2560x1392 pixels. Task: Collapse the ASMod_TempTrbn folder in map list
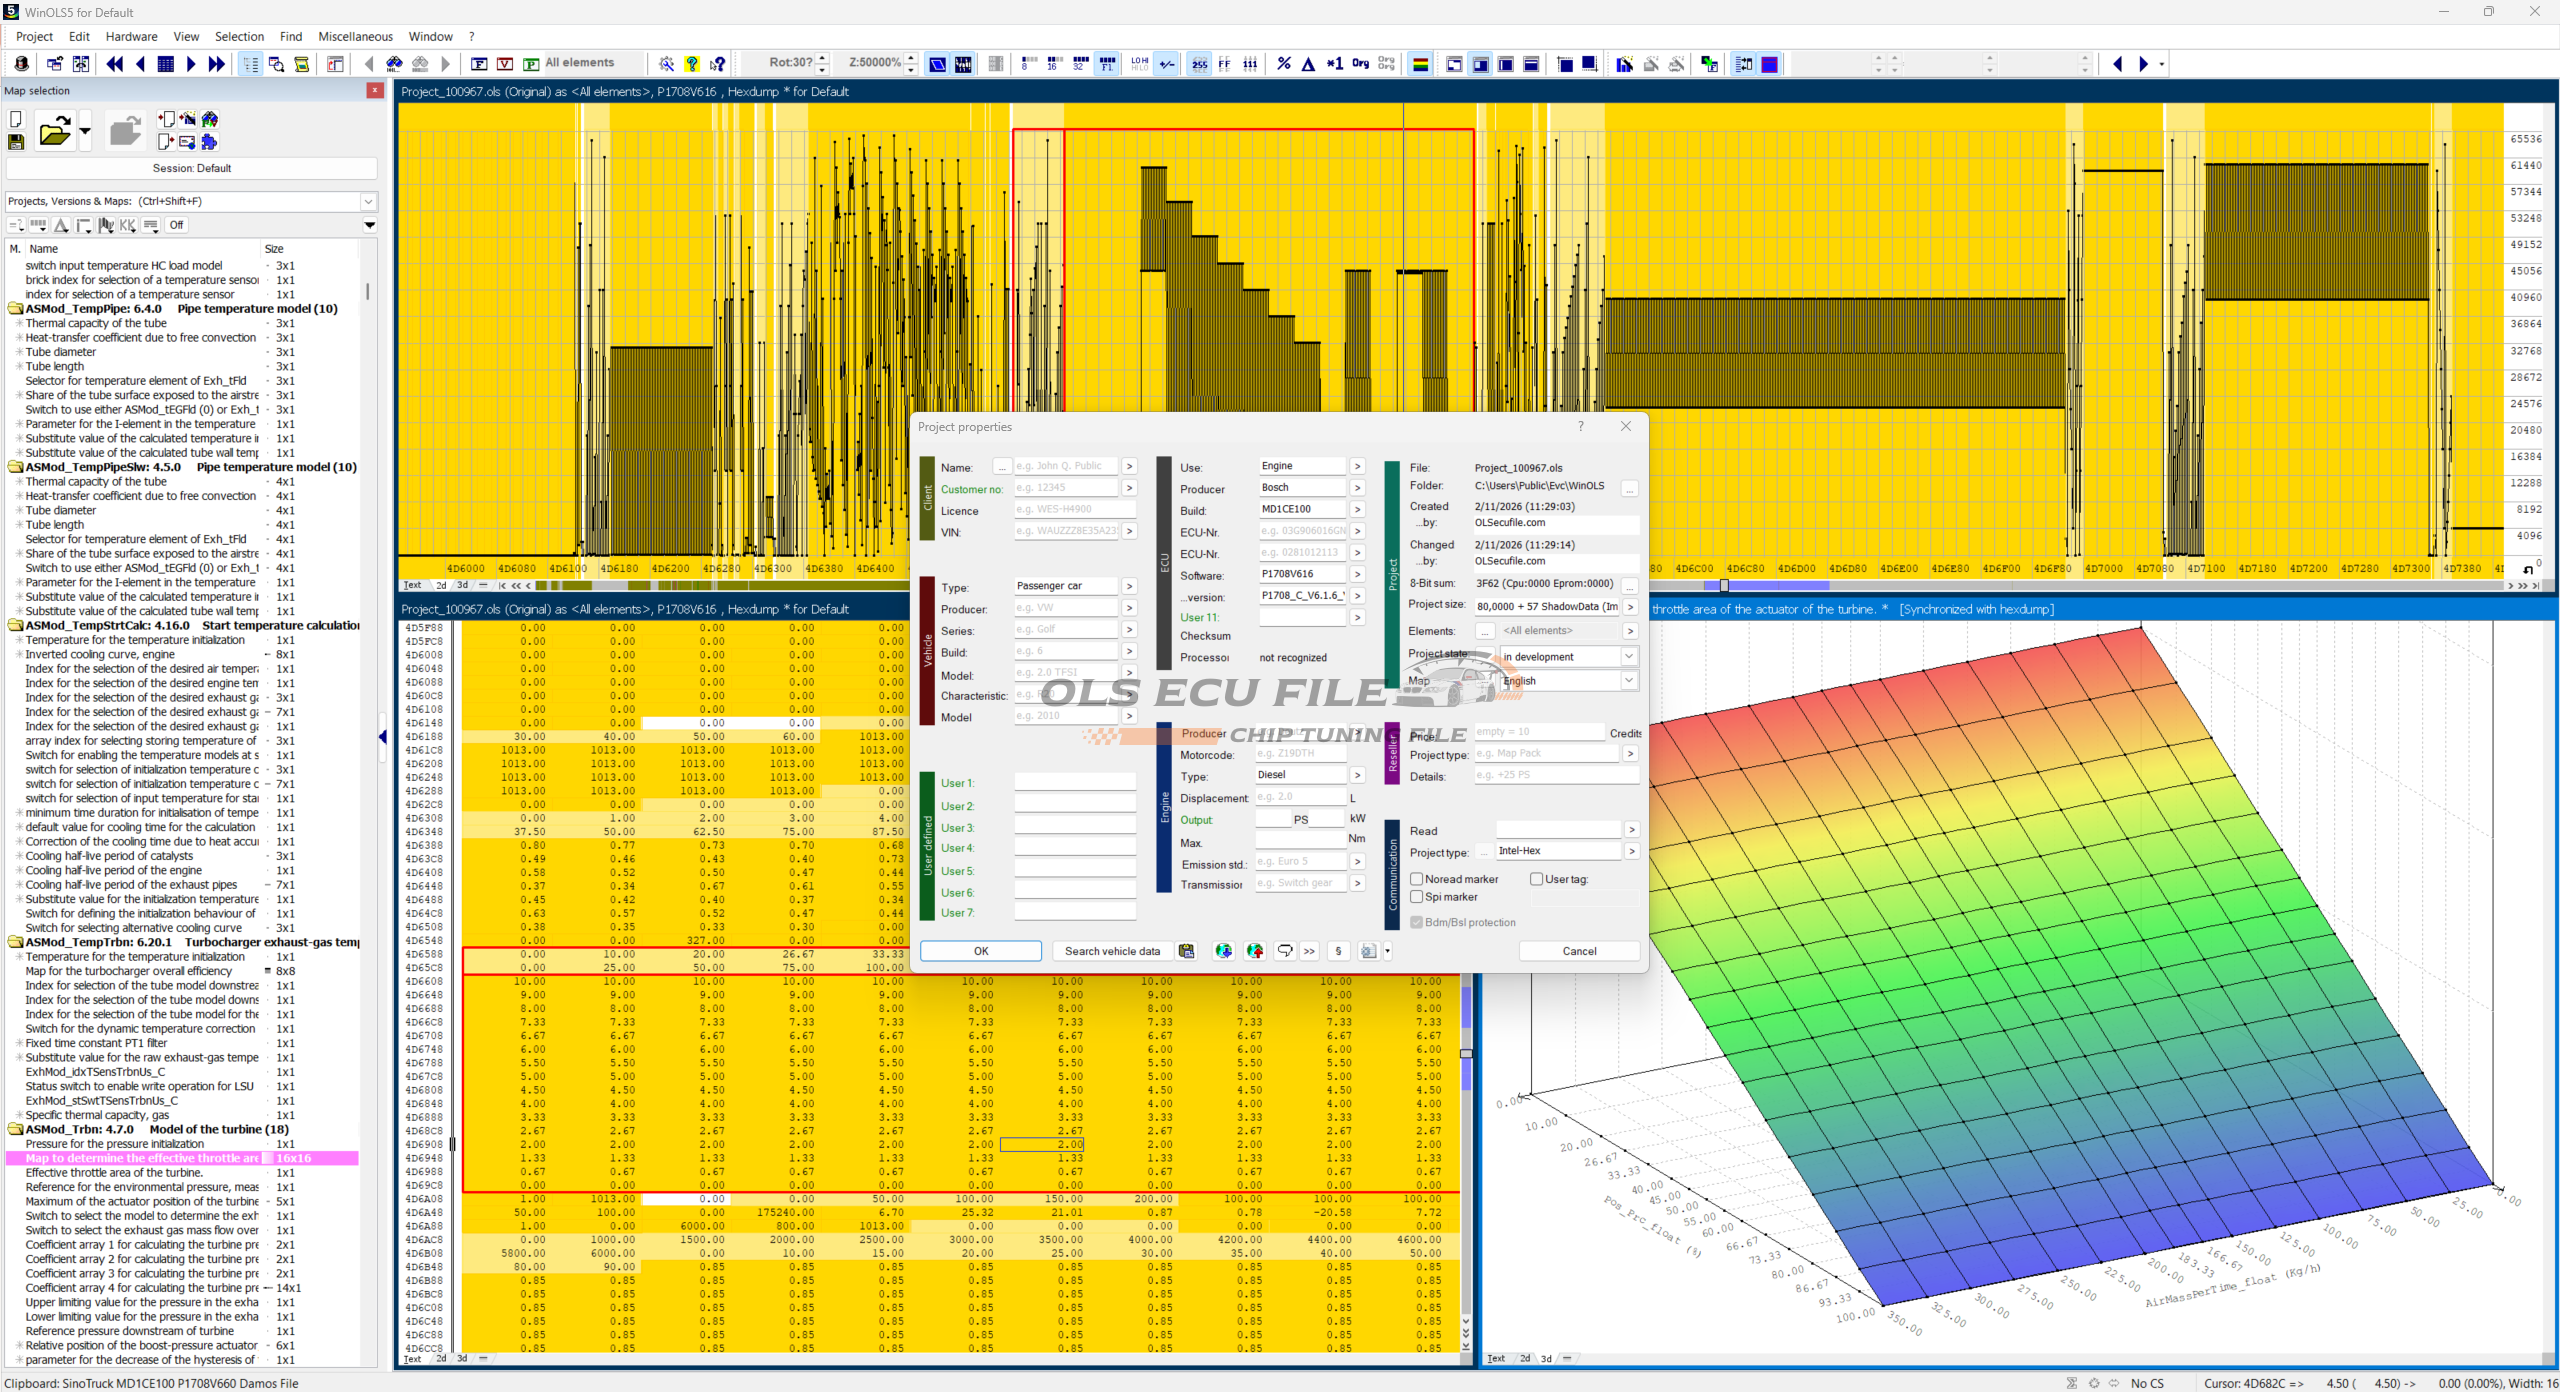(16, 942)
